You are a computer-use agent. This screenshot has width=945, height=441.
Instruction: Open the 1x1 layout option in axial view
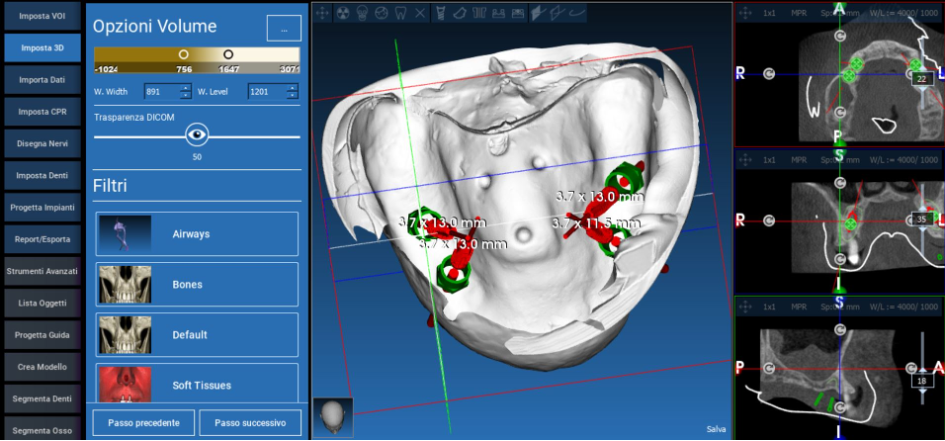(770, 13)
